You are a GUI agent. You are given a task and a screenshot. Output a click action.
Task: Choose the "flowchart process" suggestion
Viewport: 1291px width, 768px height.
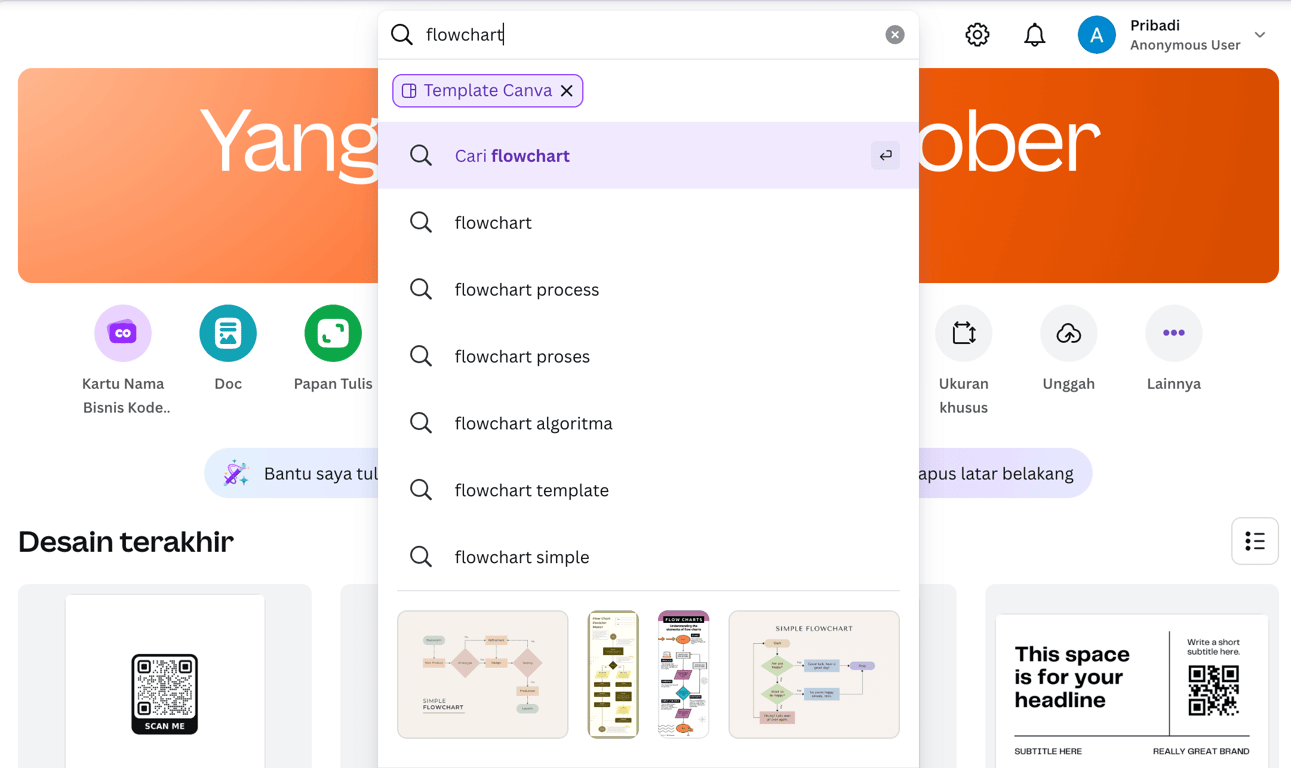point(527,290)
